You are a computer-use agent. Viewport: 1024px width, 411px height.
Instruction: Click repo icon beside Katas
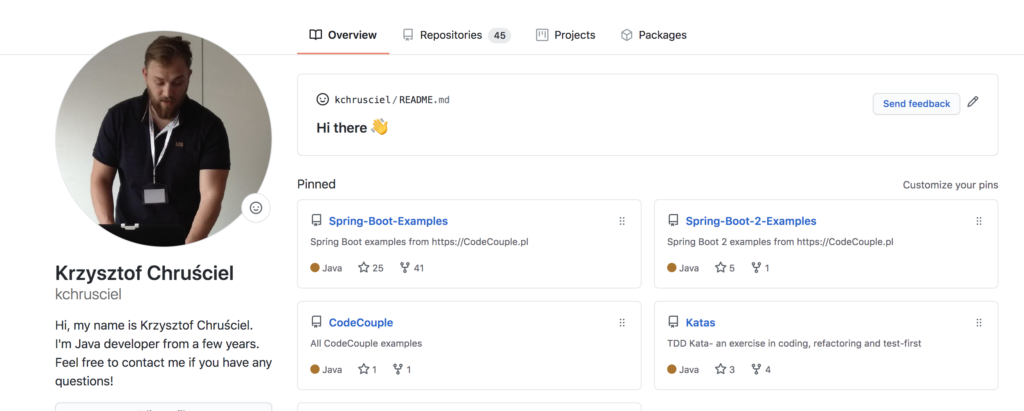point(673,322)
